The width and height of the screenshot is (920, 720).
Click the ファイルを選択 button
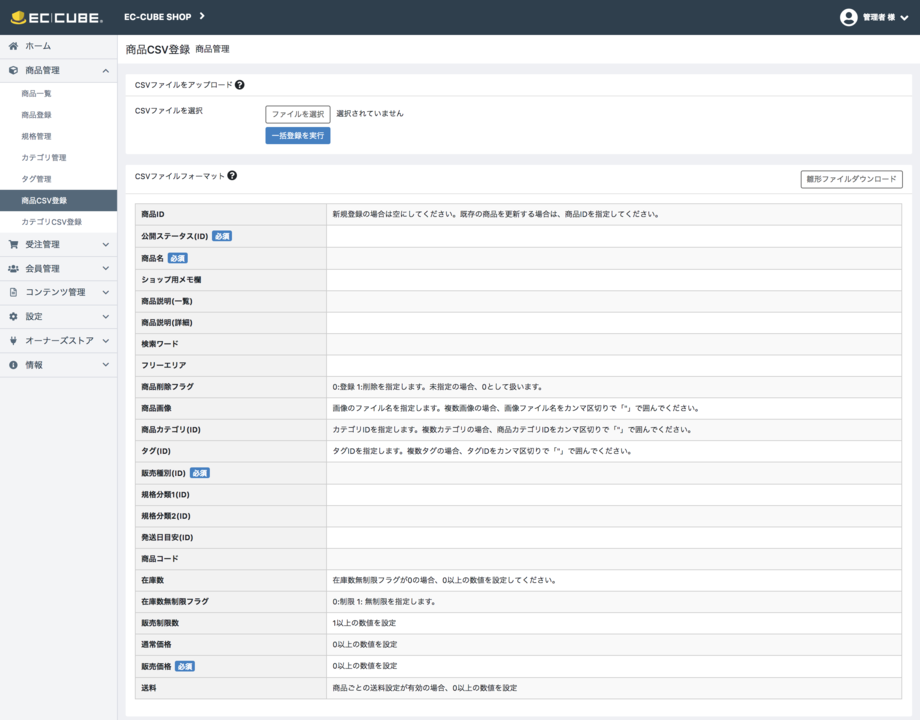click(298, 114)
